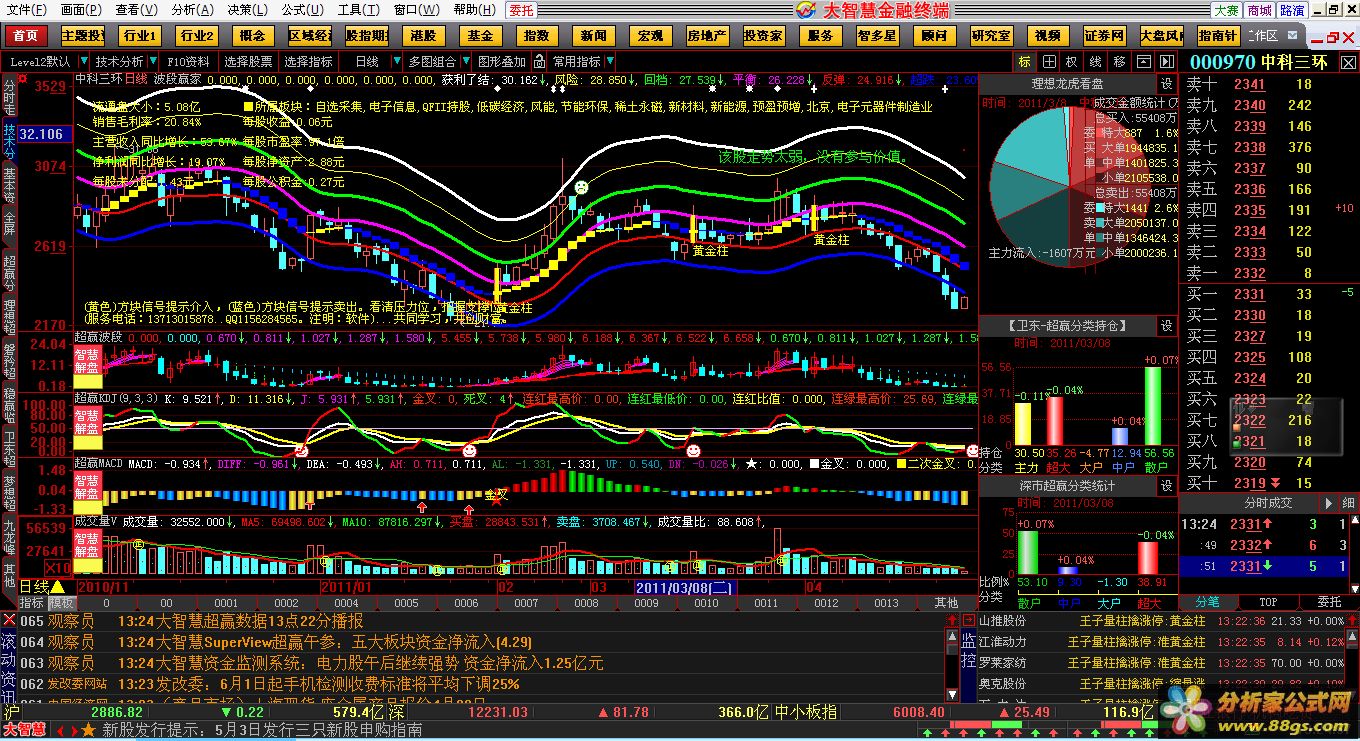Viewport: 1360px width, 741px height.
Task: Open the 工具(T) menu
Action: (358, 10)
